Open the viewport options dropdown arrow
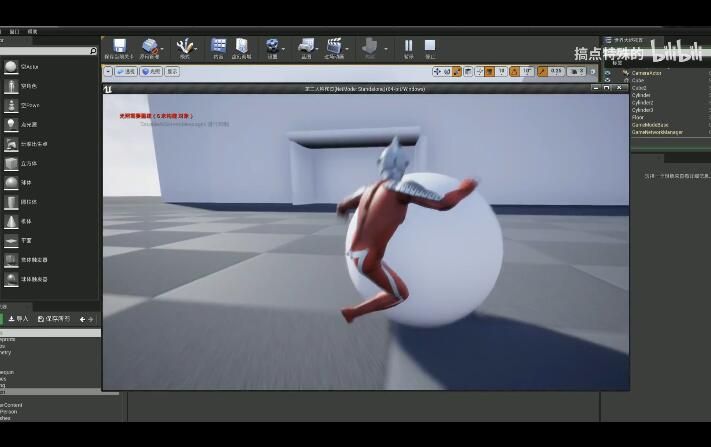The height and width of the screenshot is (447, 711). click(108, 72)
